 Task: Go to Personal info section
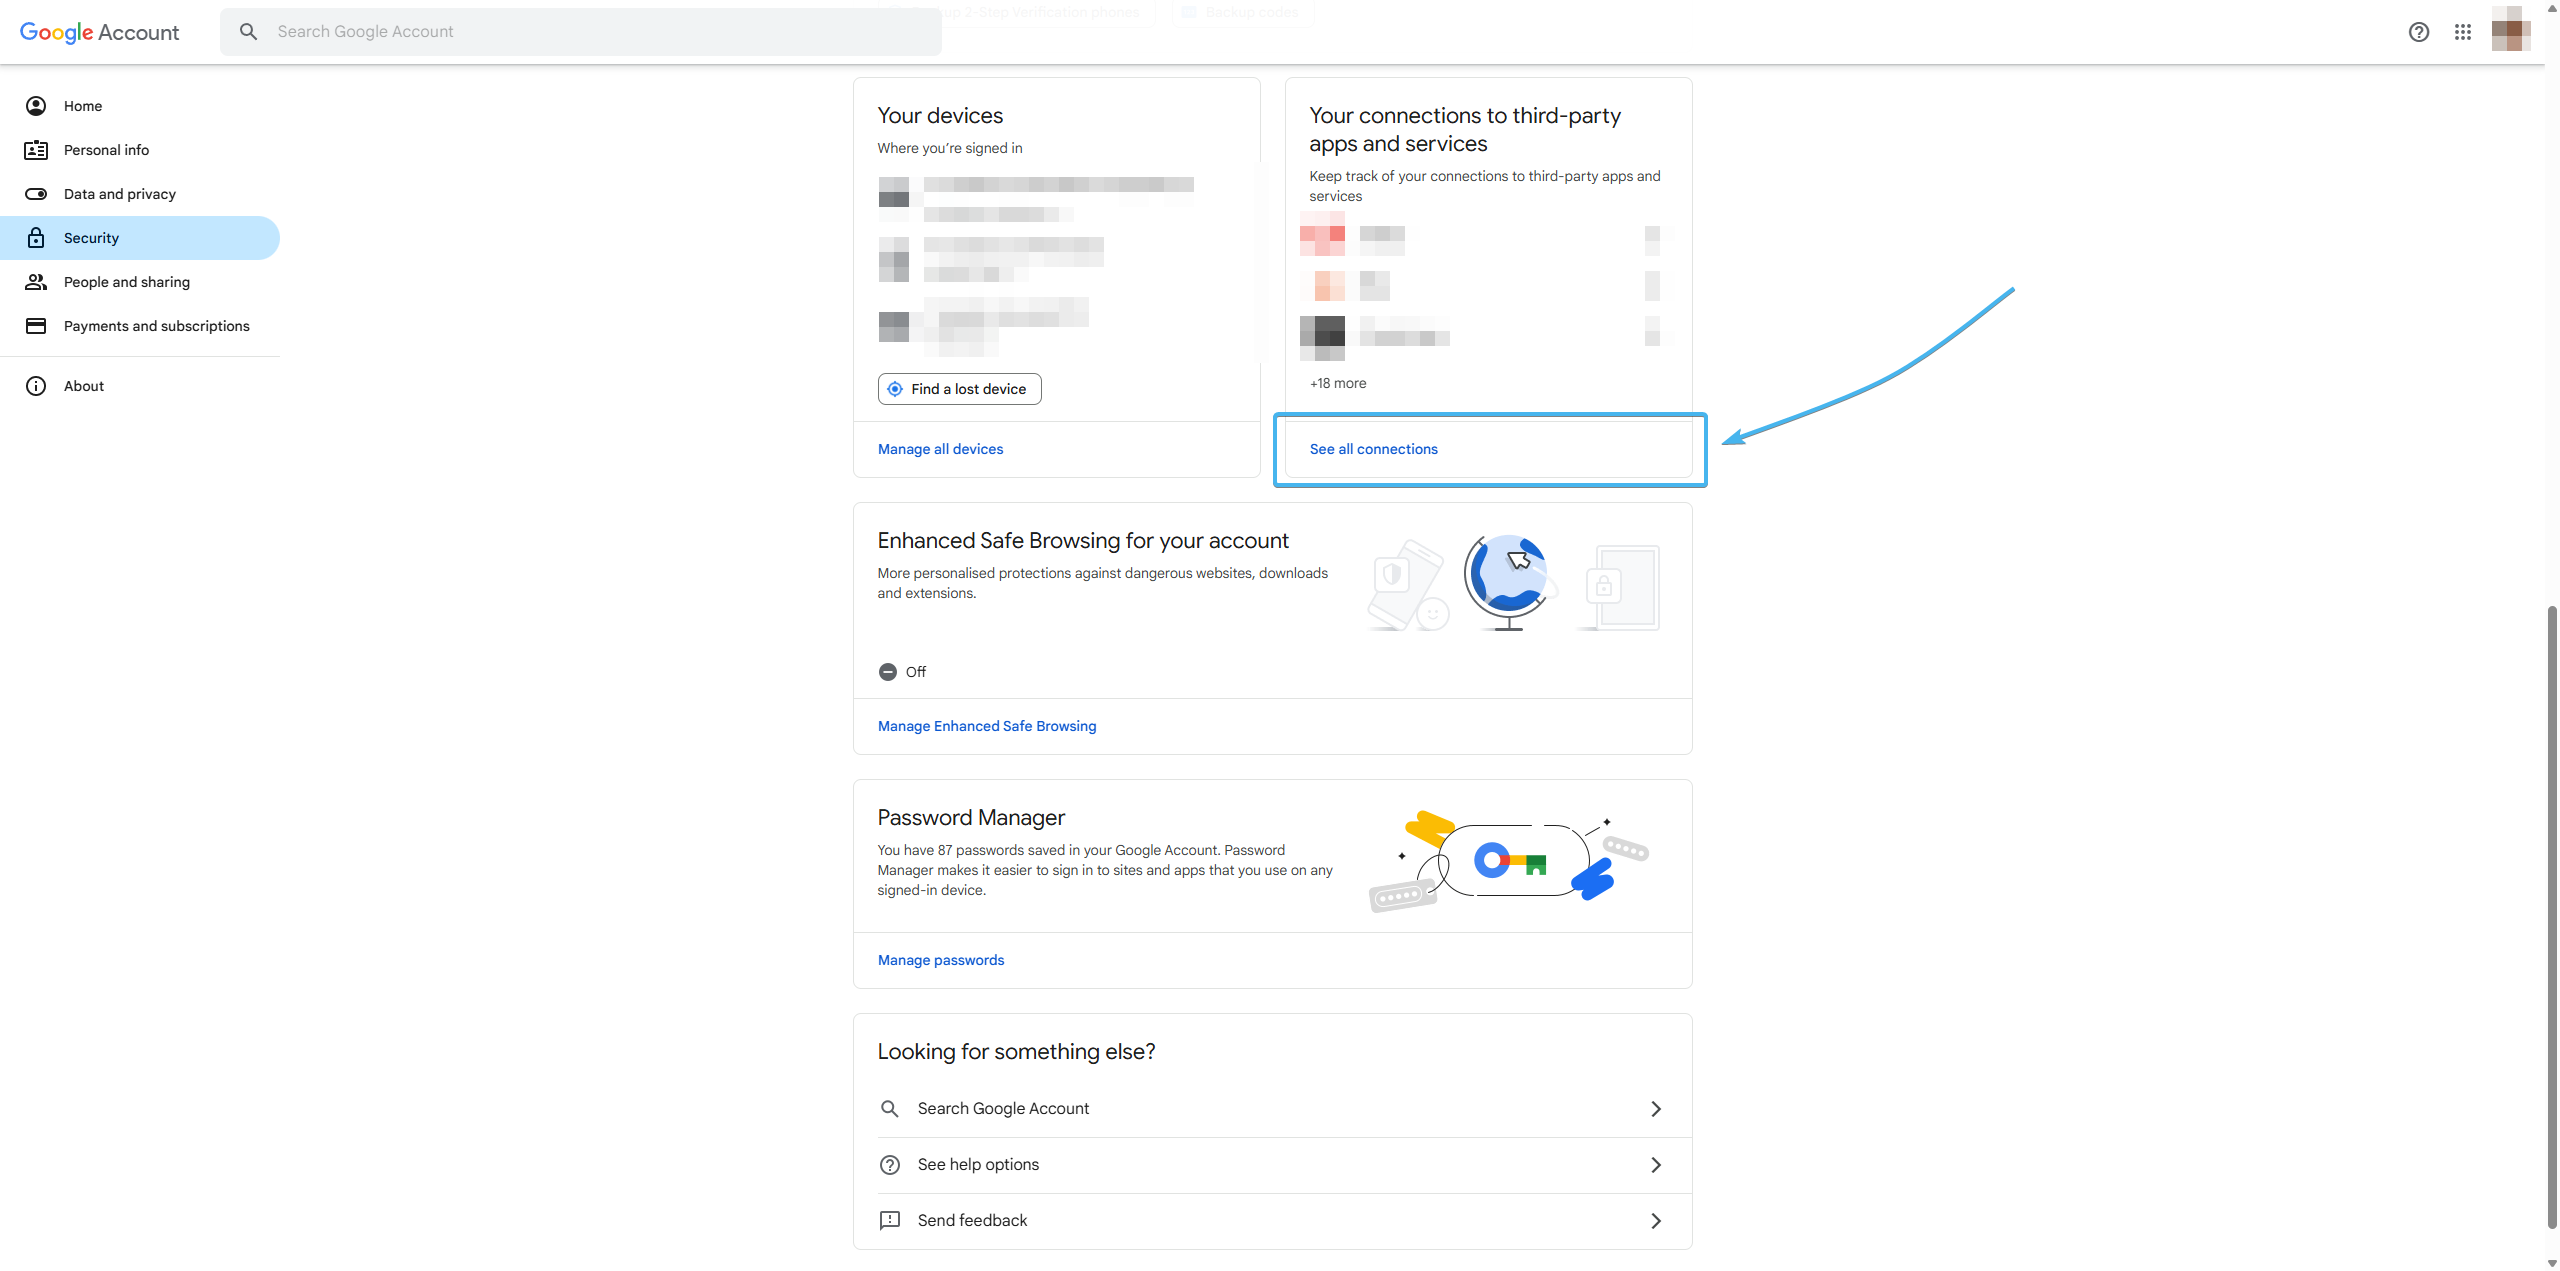[140, 150]
